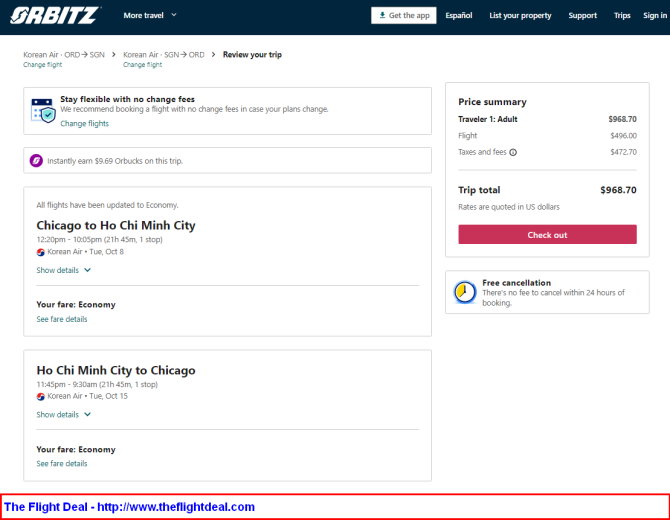Click the 11:45pm - 9:30am flight time text
The image size is (670, 520).
(97, 385)
